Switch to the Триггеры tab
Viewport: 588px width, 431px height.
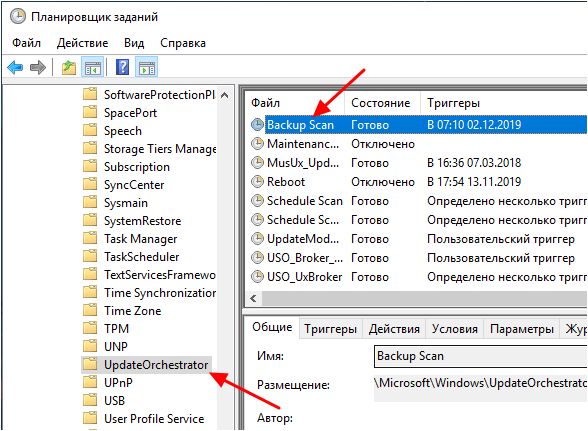[x=330, y=329]
